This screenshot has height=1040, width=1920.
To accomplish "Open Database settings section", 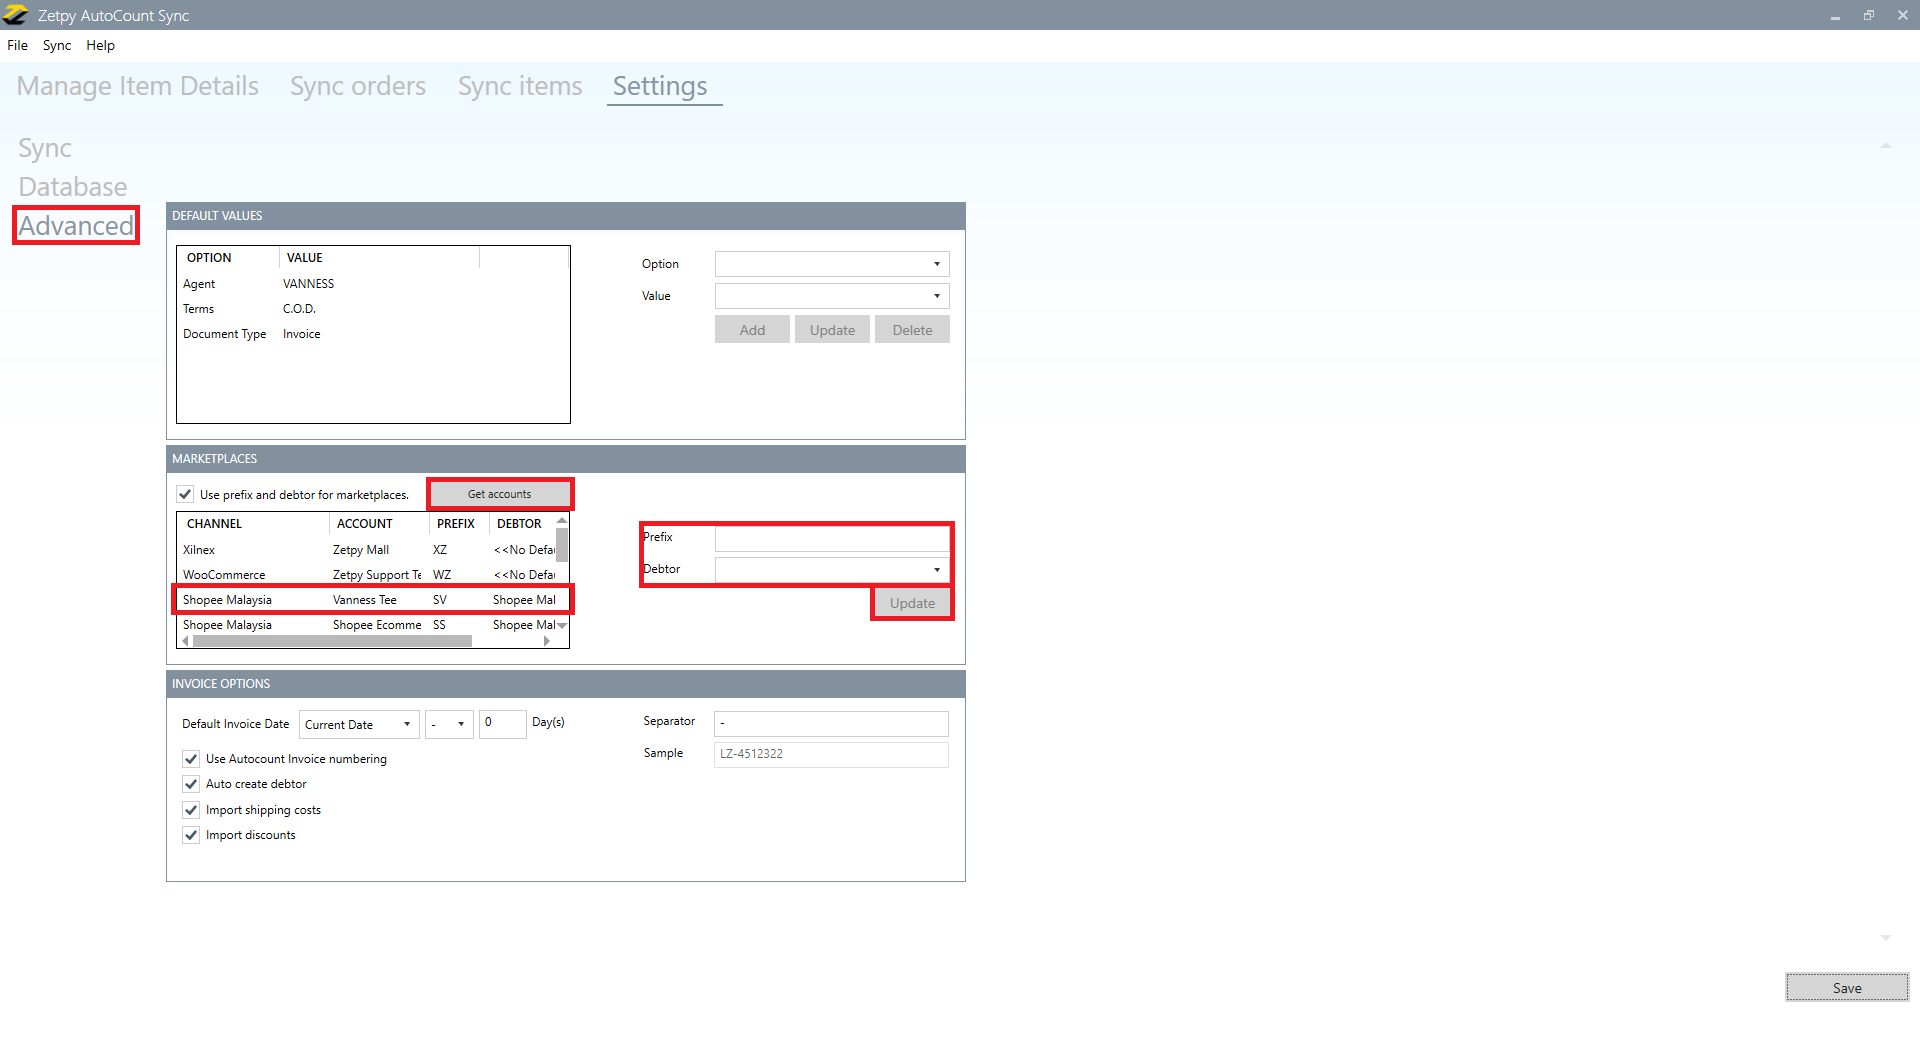I will coord(73,187).
